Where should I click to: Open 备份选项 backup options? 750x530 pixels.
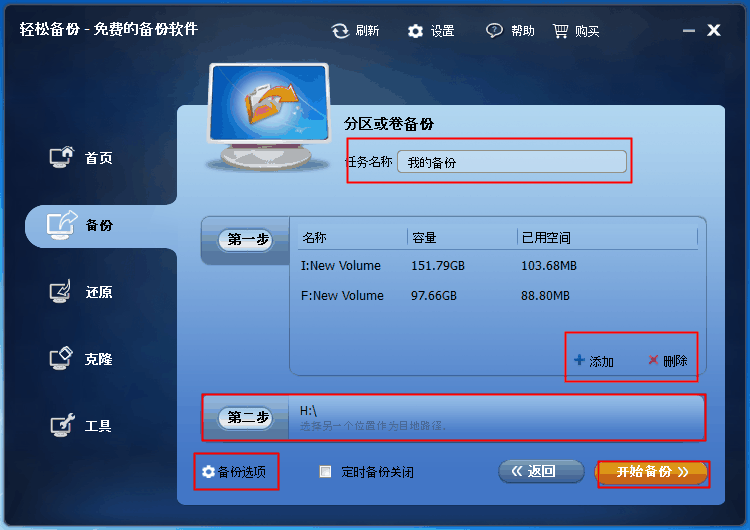click(234, 472)
